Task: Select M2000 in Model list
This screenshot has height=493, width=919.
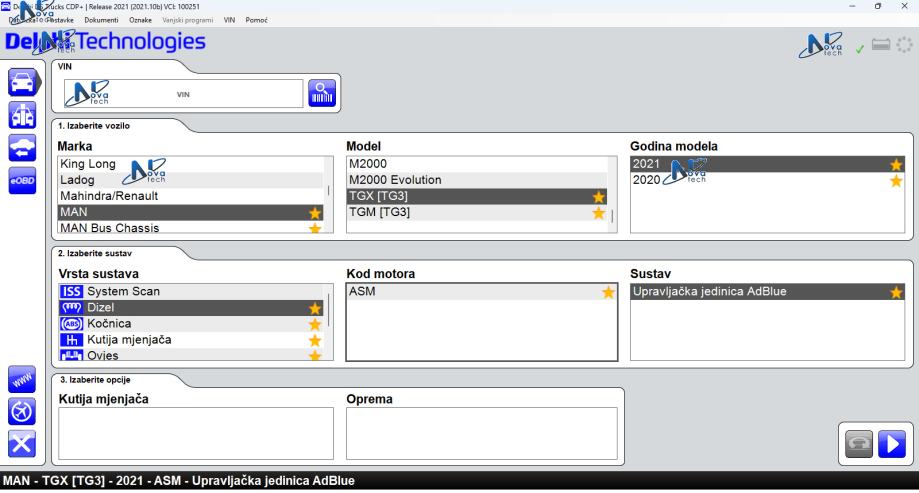Action: pos(477,164)
